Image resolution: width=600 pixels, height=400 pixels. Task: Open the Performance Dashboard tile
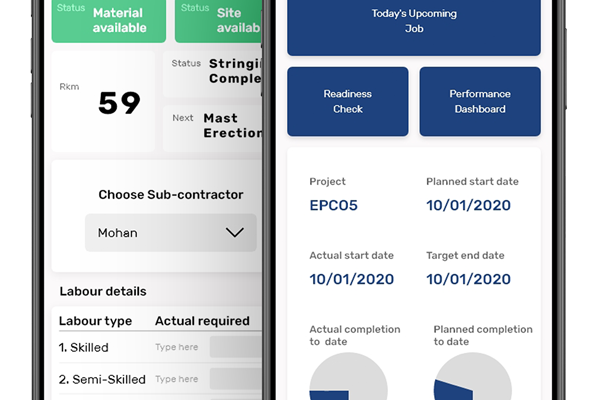480,101
